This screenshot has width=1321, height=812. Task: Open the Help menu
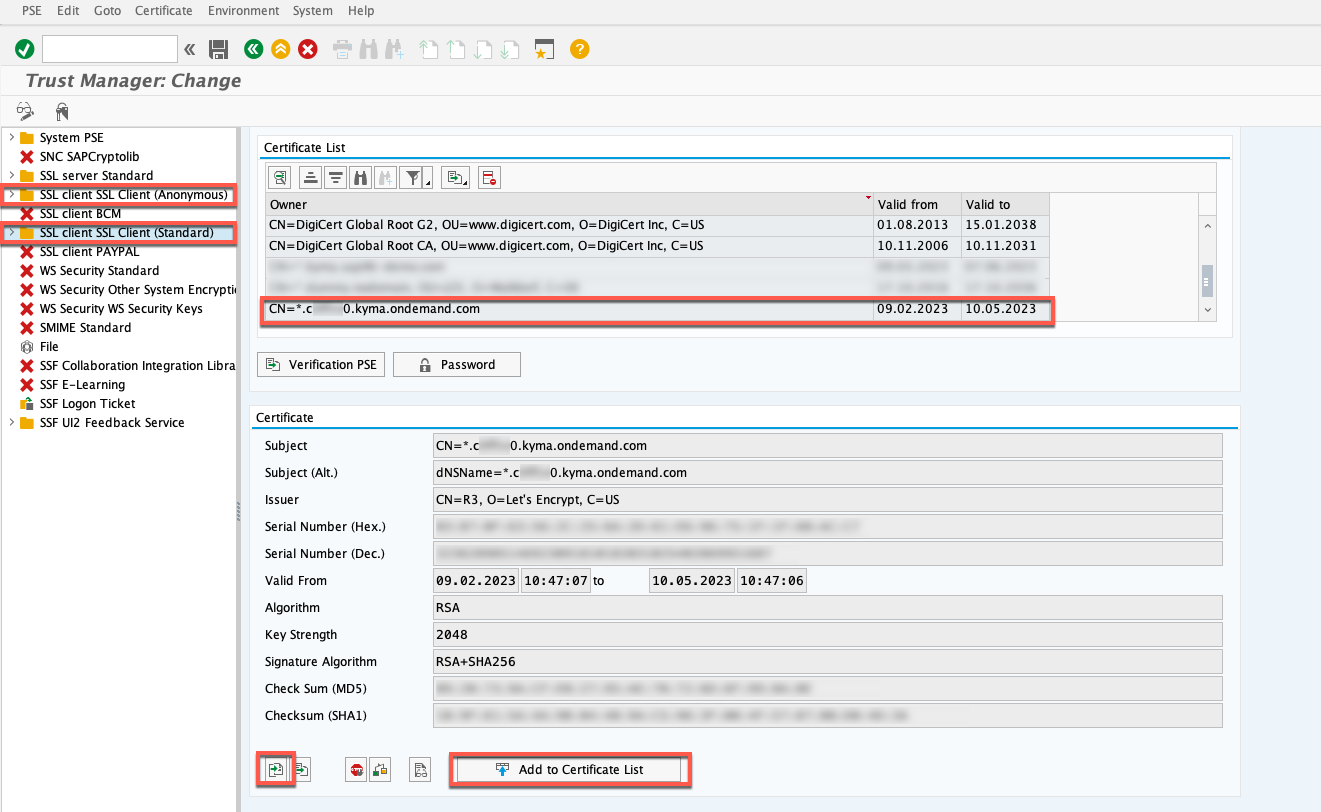361,11
